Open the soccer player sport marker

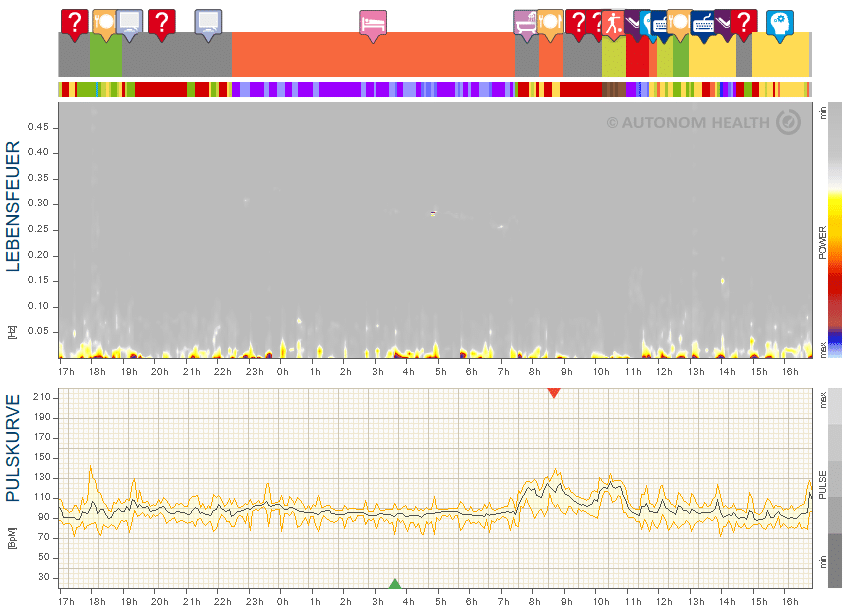(613, 24)
